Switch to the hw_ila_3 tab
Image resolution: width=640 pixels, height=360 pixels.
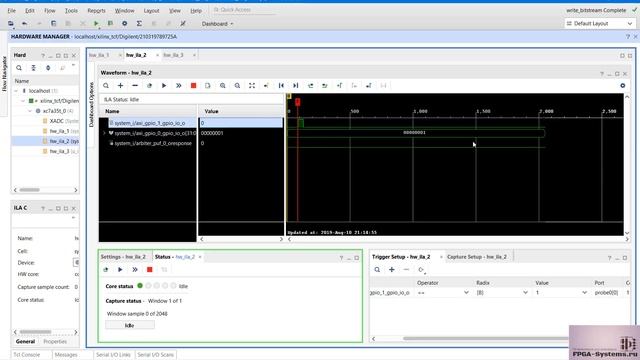pos(173,55)
